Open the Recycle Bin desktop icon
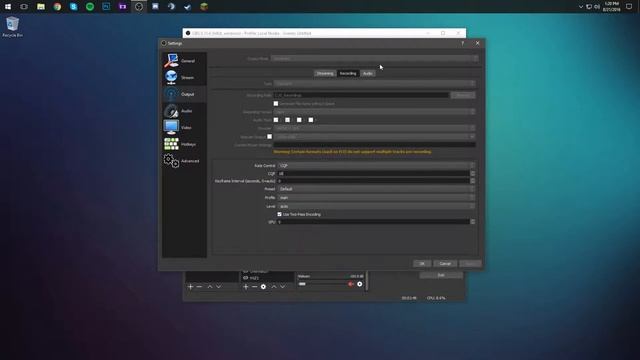 coord(12,27)
